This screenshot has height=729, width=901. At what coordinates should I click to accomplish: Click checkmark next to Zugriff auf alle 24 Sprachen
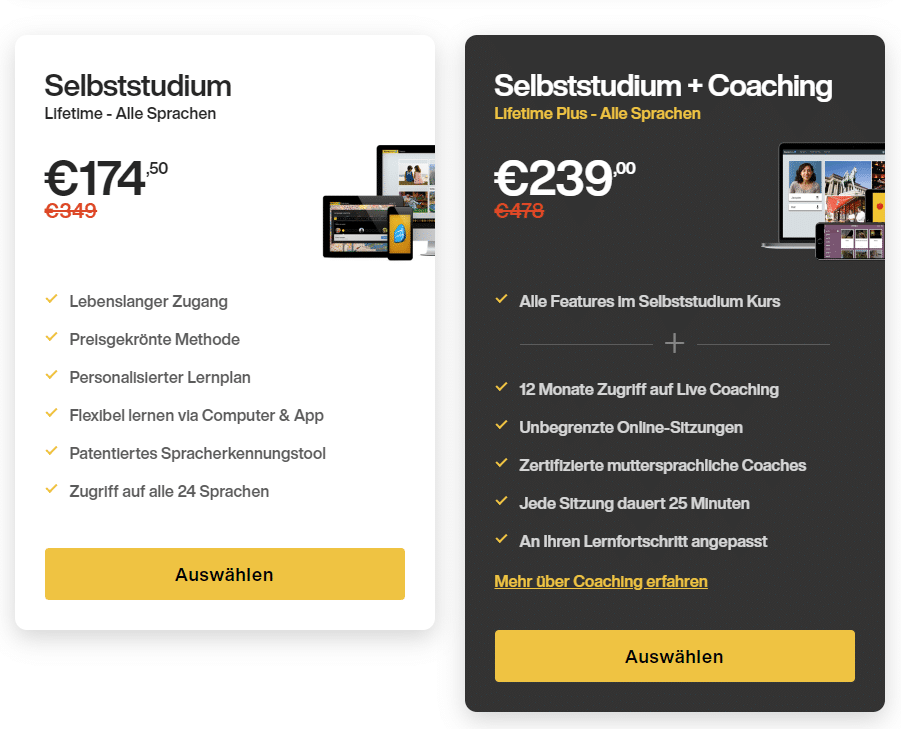[51, 489]
